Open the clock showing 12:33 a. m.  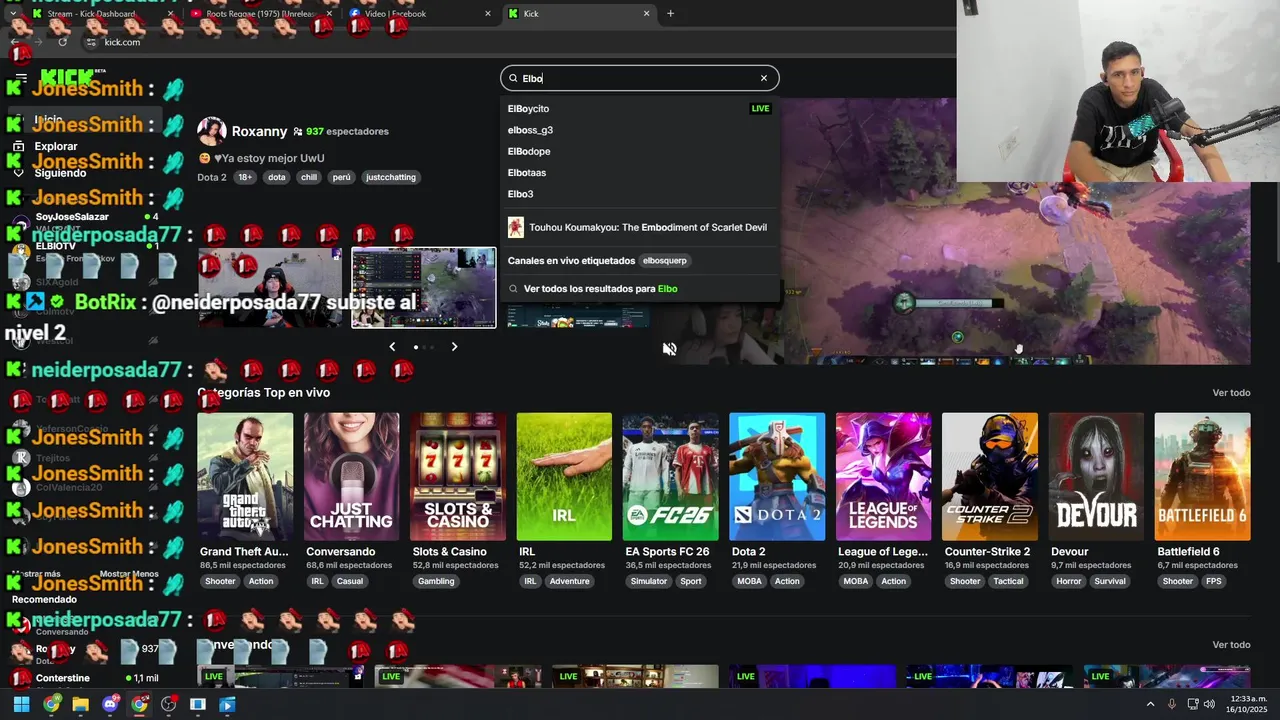pyautogui.click(x=1248, y=704)
